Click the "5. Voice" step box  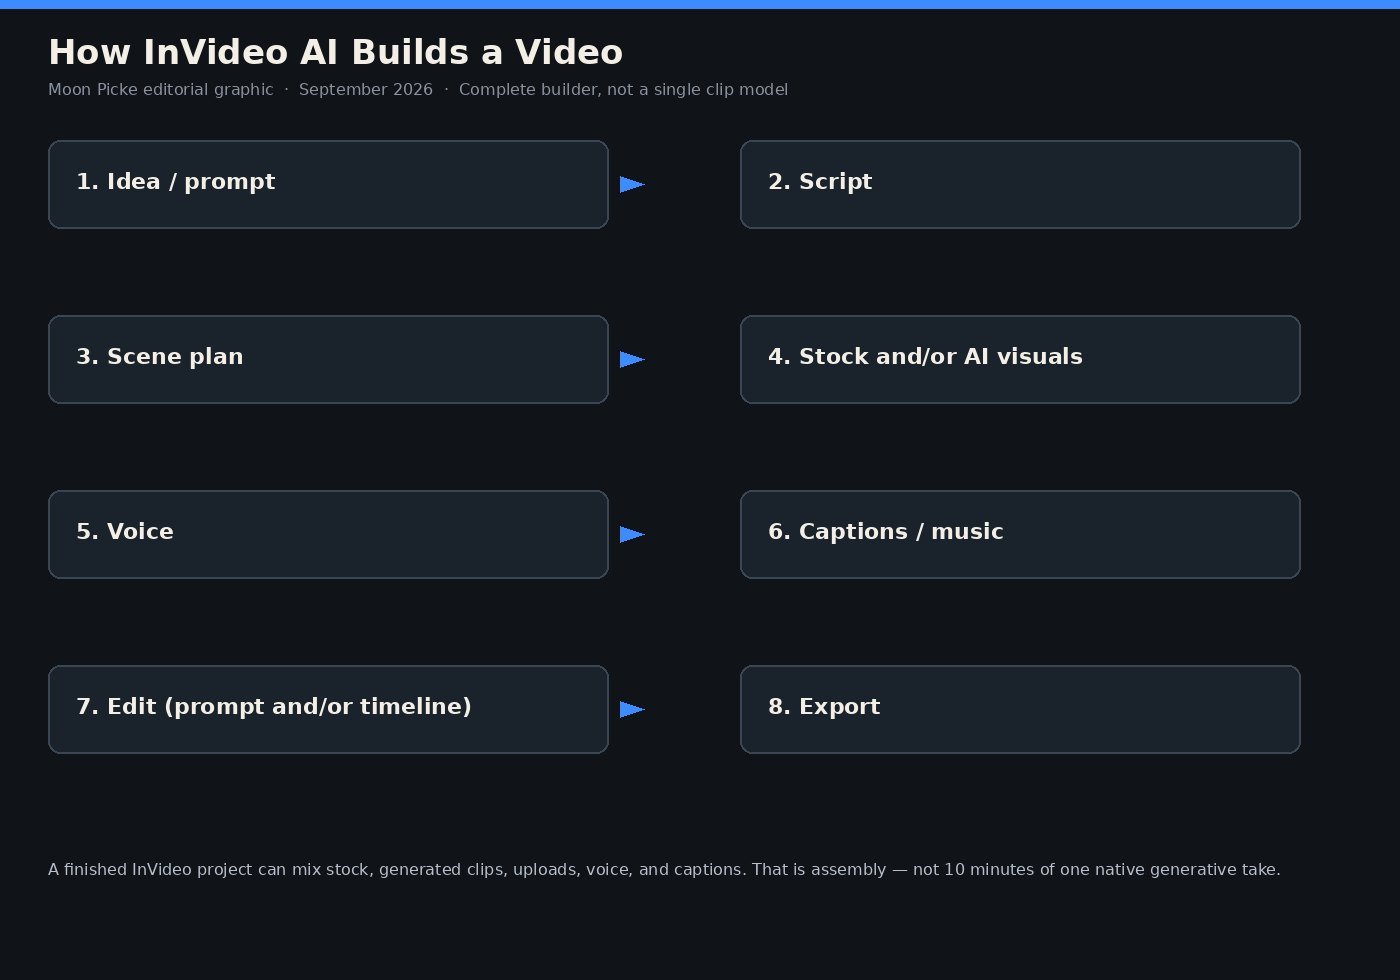coord(328,534)
